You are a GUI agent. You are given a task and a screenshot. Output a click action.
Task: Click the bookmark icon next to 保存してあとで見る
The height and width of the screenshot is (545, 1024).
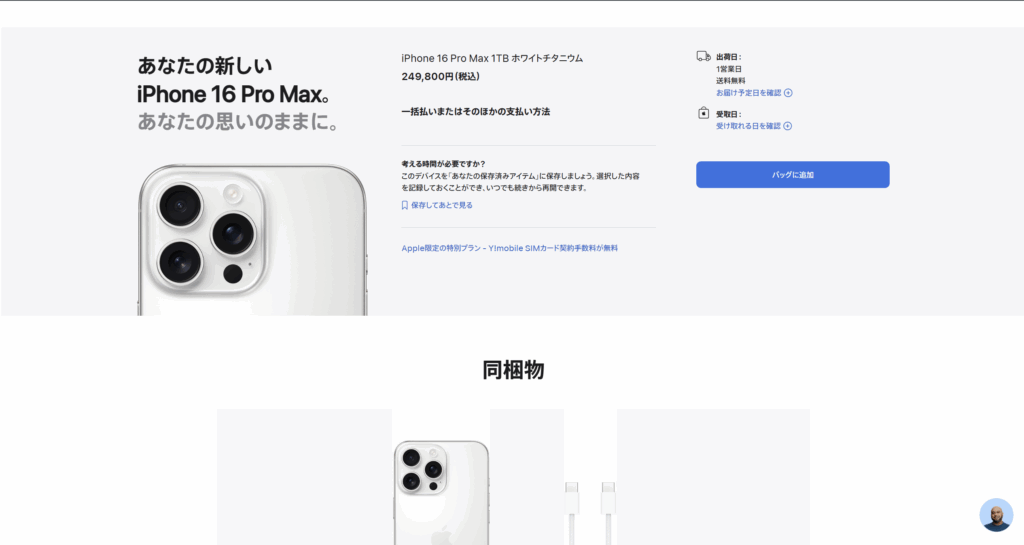coord(405,205)
